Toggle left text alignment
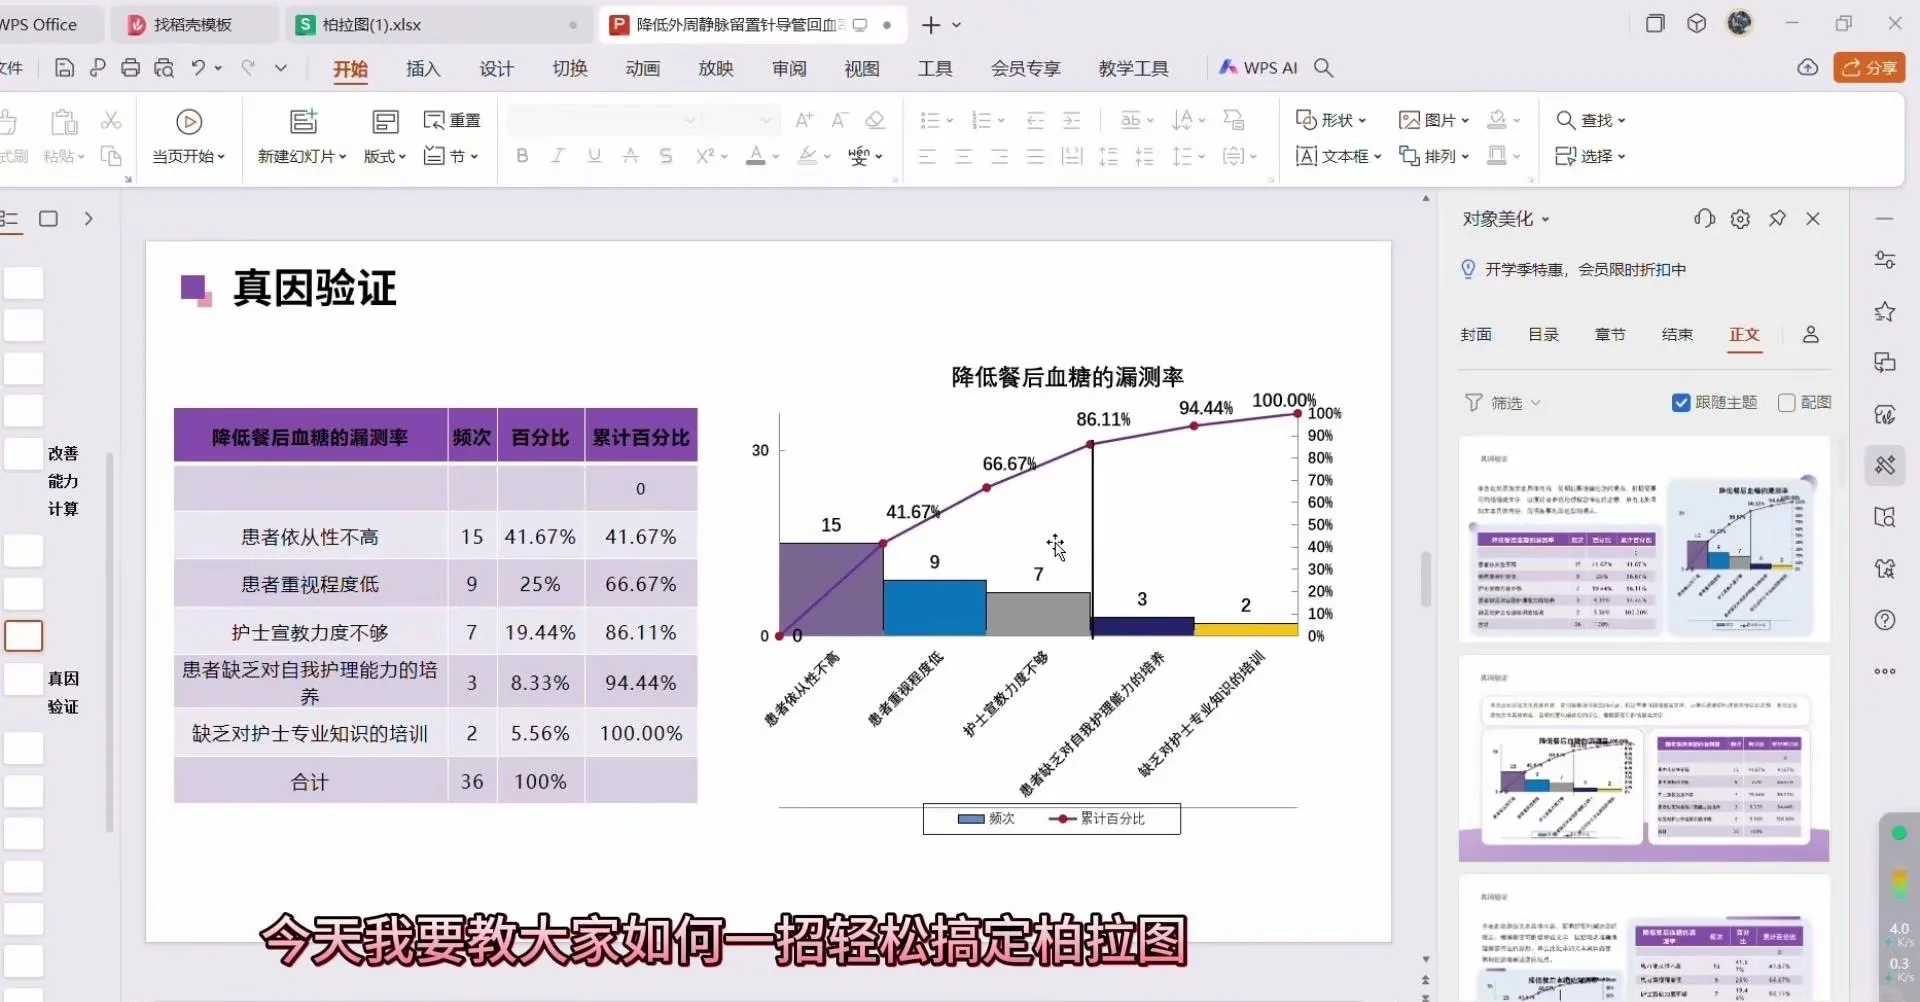Image resolution: width=1920 pixels, height=1002 pixels. click(928, 156)
